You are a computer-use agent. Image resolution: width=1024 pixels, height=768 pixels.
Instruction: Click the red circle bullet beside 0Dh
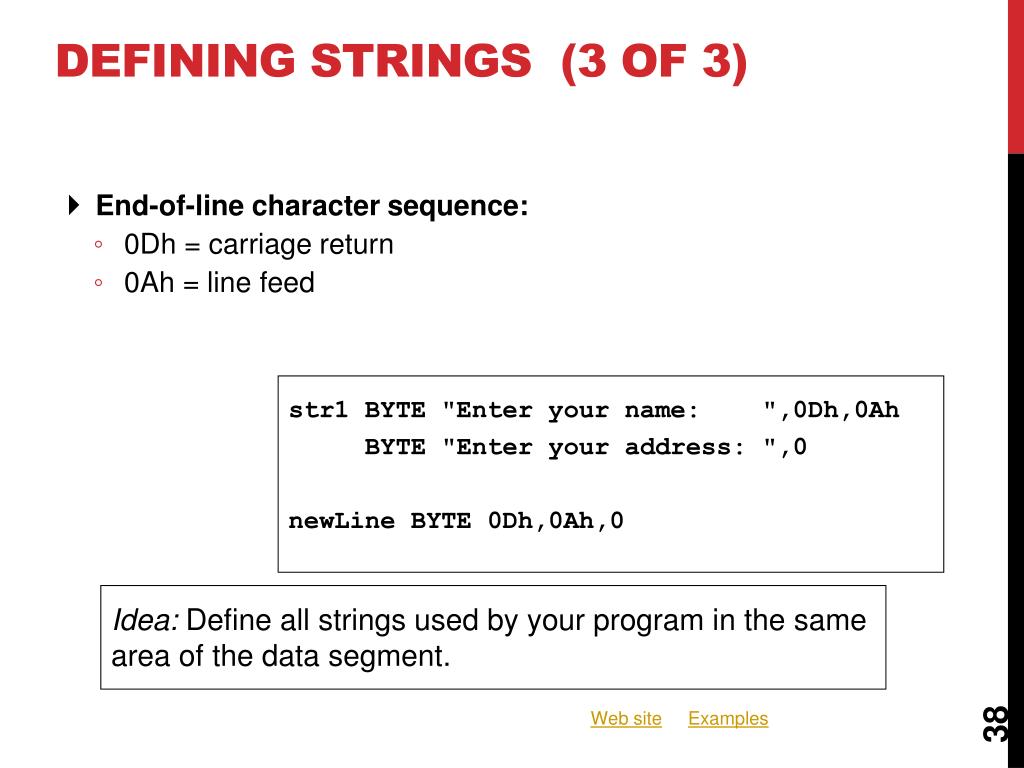pyautogui.click(x=99, y=245)
